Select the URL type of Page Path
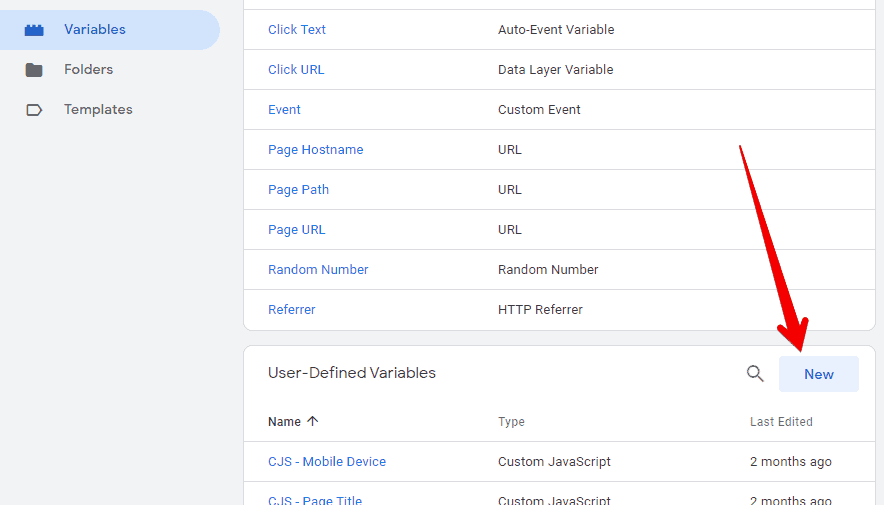This screenshot has height=505, width=884. coord(510,190)
